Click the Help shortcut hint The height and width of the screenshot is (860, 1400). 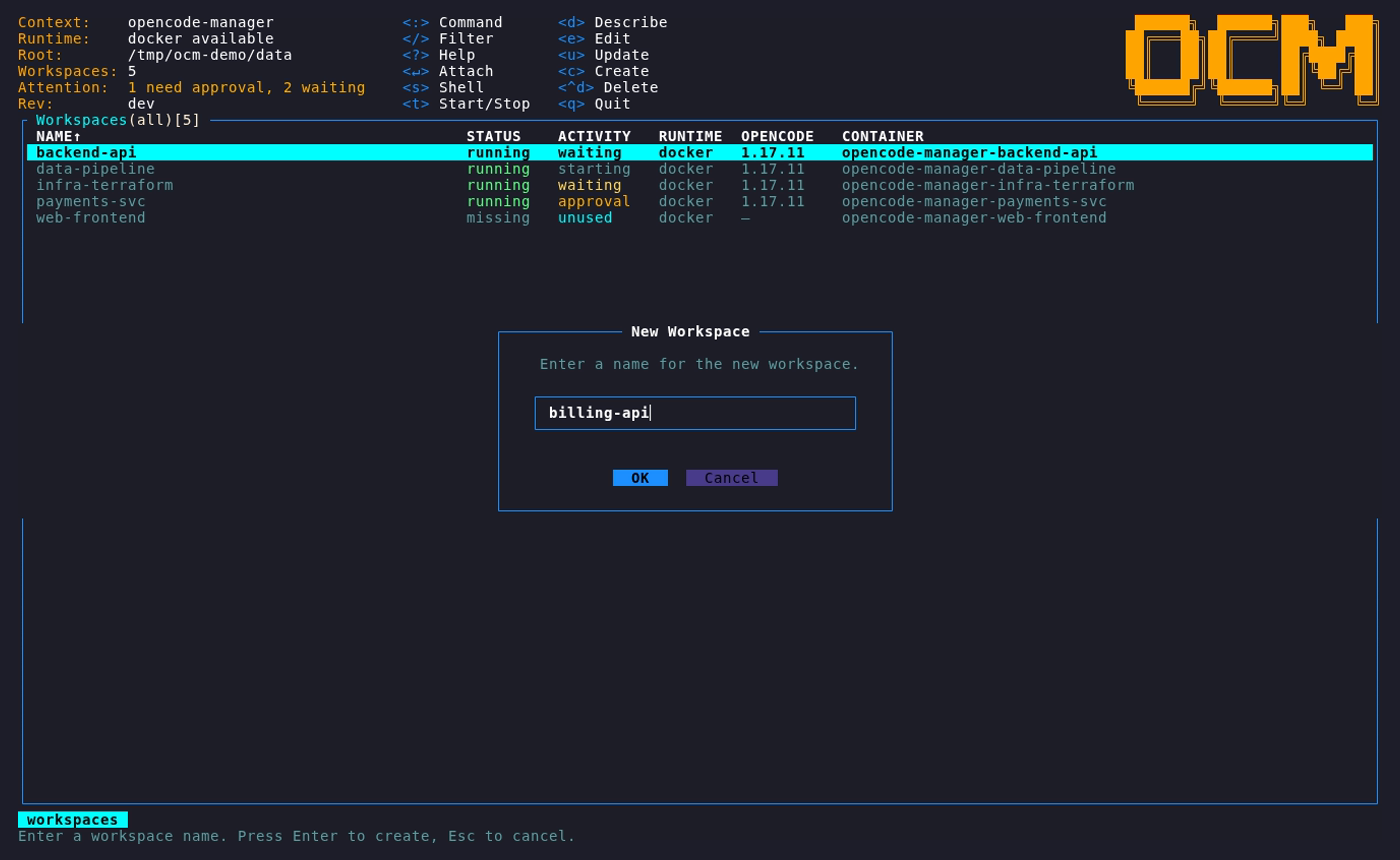439,55
